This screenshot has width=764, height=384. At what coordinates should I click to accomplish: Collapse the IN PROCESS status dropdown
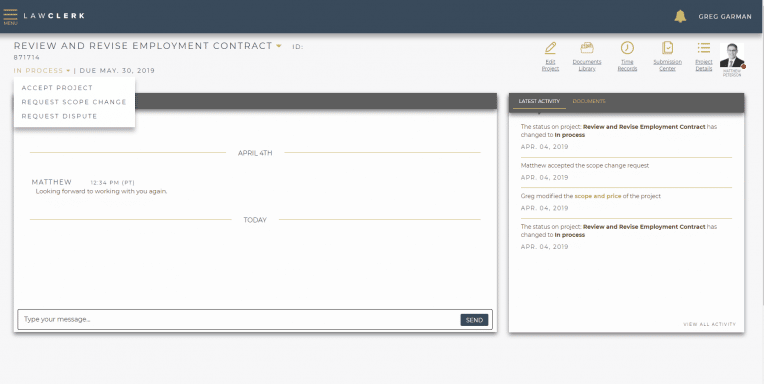pos(42,71)
